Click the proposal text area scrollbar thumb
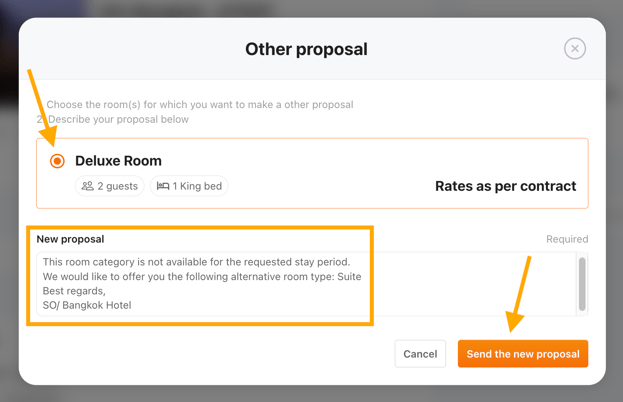 tap(582, 284)
